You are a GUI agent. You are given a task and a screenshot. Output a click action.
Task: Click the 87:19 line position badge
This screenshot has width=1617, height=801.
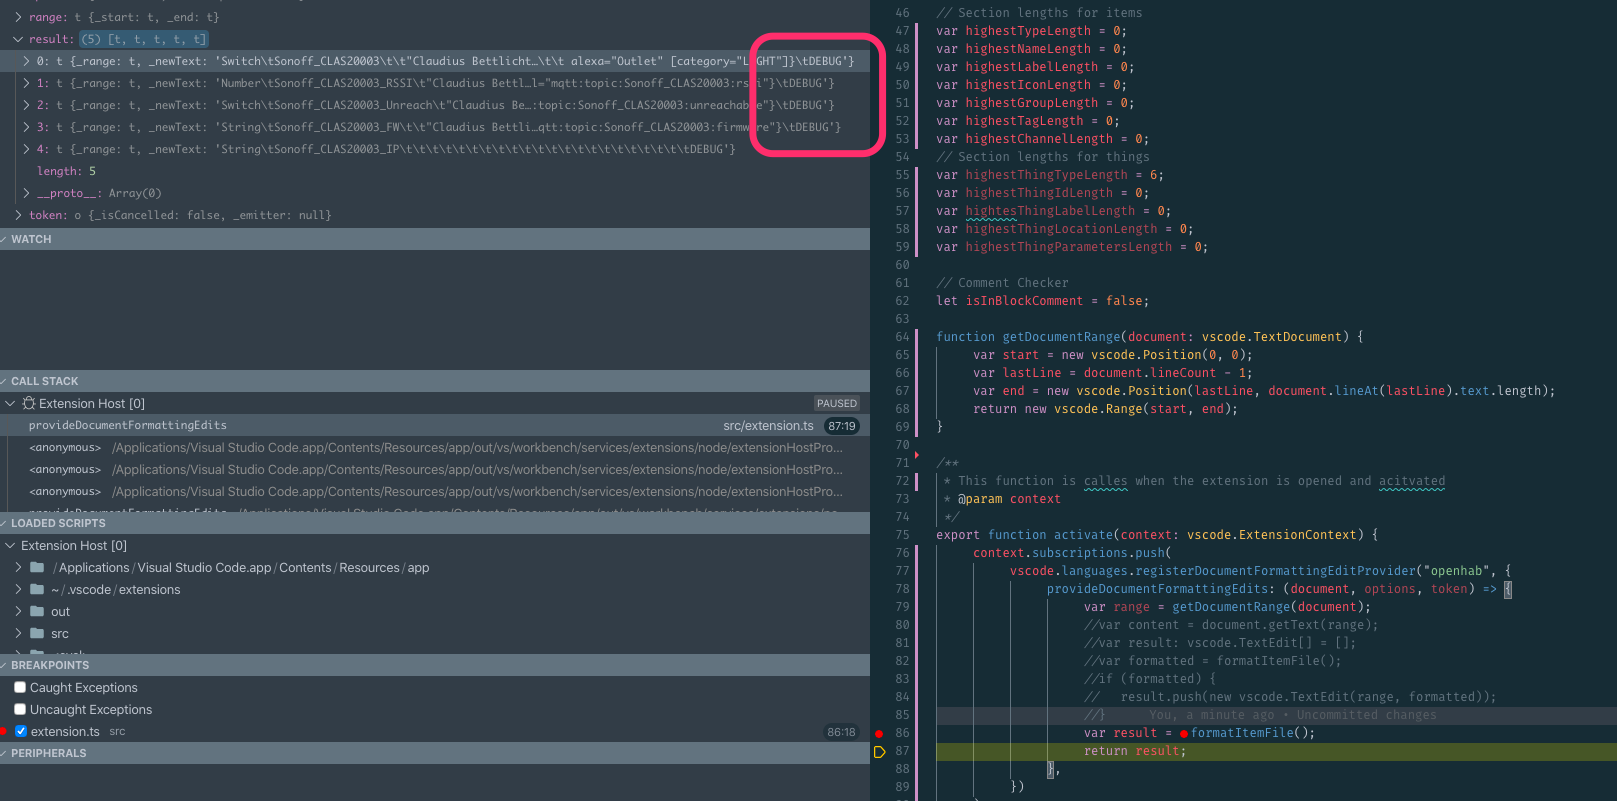842,425
